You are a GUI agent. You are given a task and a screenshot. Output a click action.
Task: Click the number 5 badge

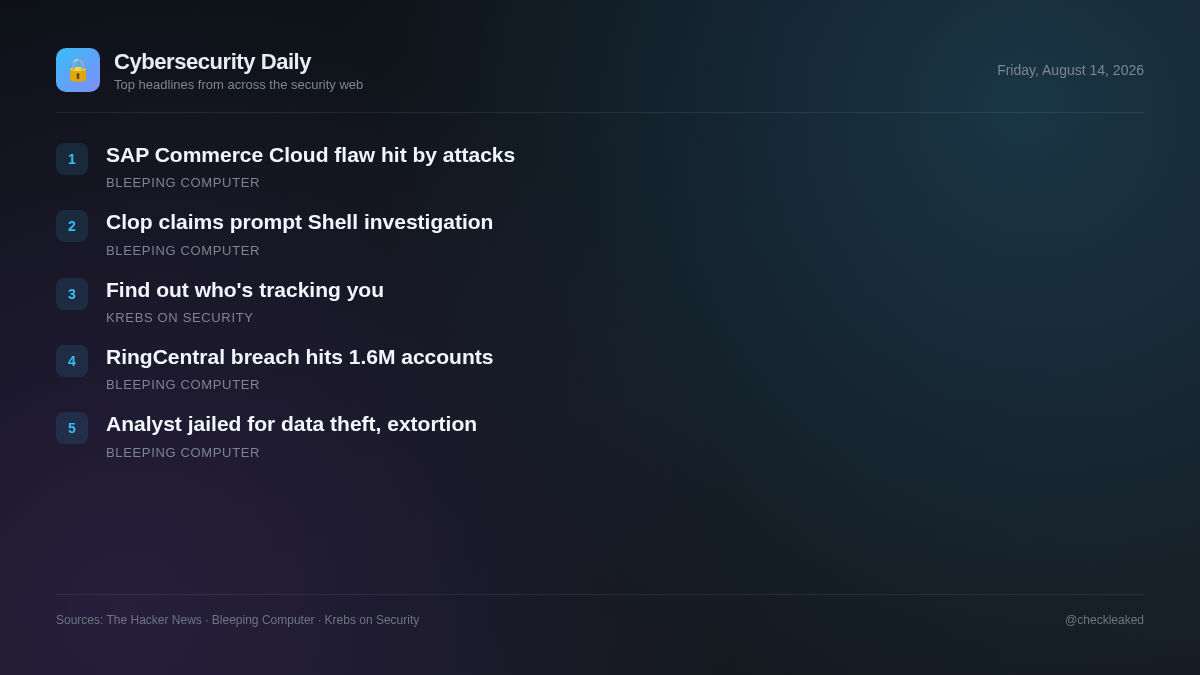tap(72, 428)
